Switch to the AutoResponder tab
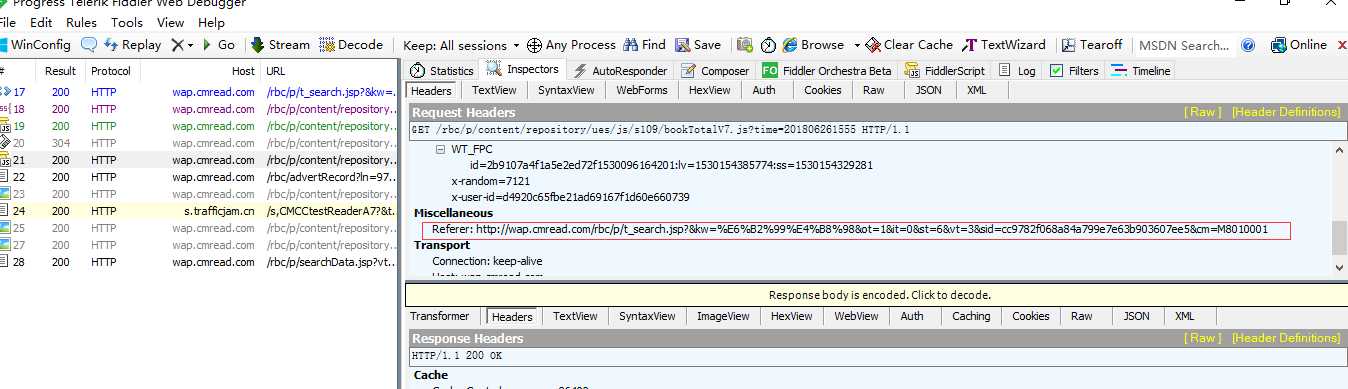Image resolution: width=1348 pixels, height=389 pixels. pos(620,71)
